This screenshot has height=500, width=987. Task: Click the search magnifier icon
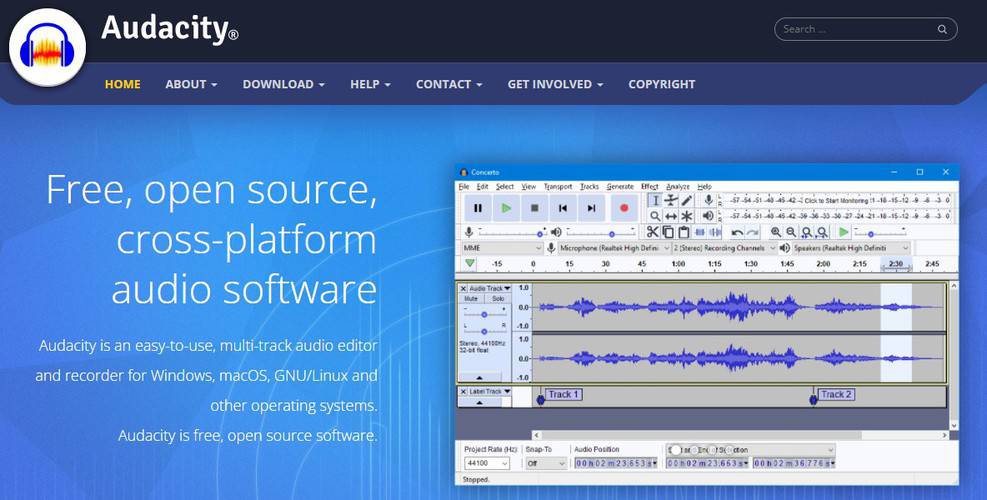pos(942,29)
